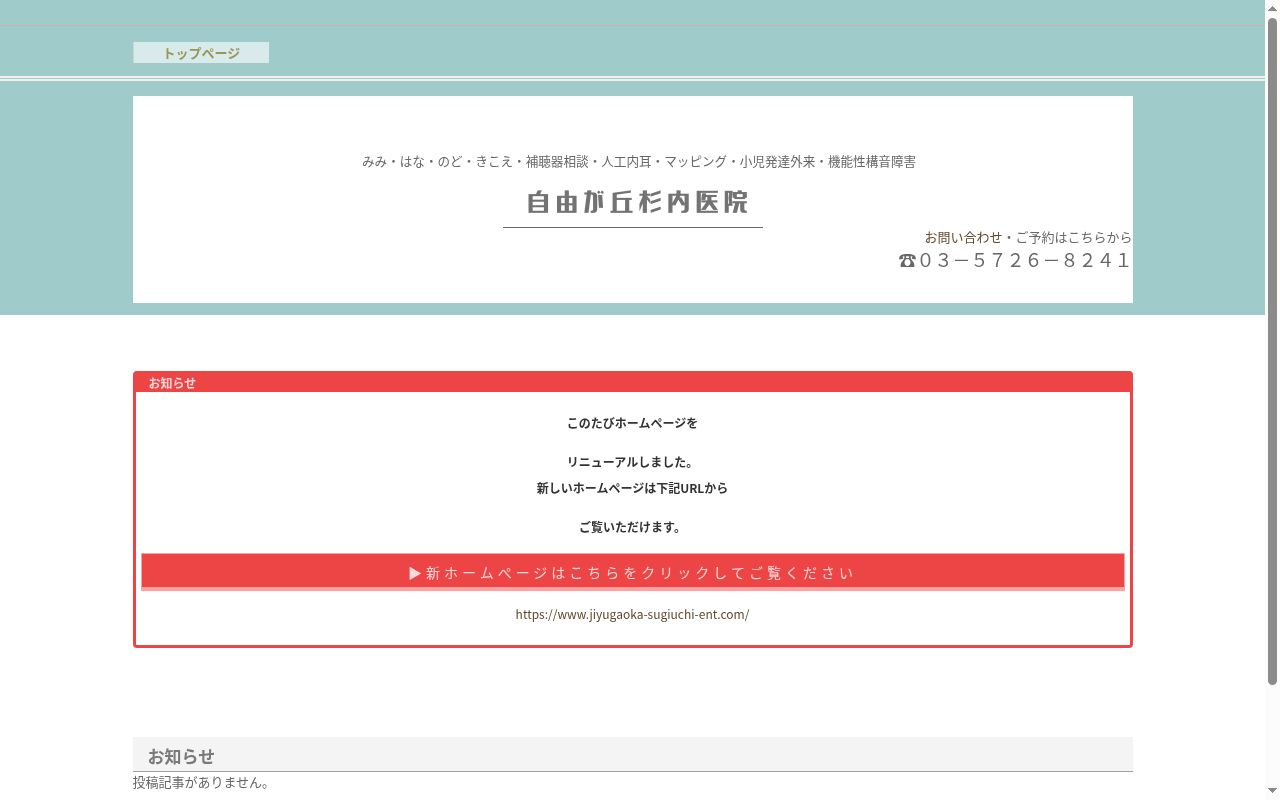Open the トップページ menu item
The width and height of the screenshot is (1280, 800).
click(x=201, y=53)
